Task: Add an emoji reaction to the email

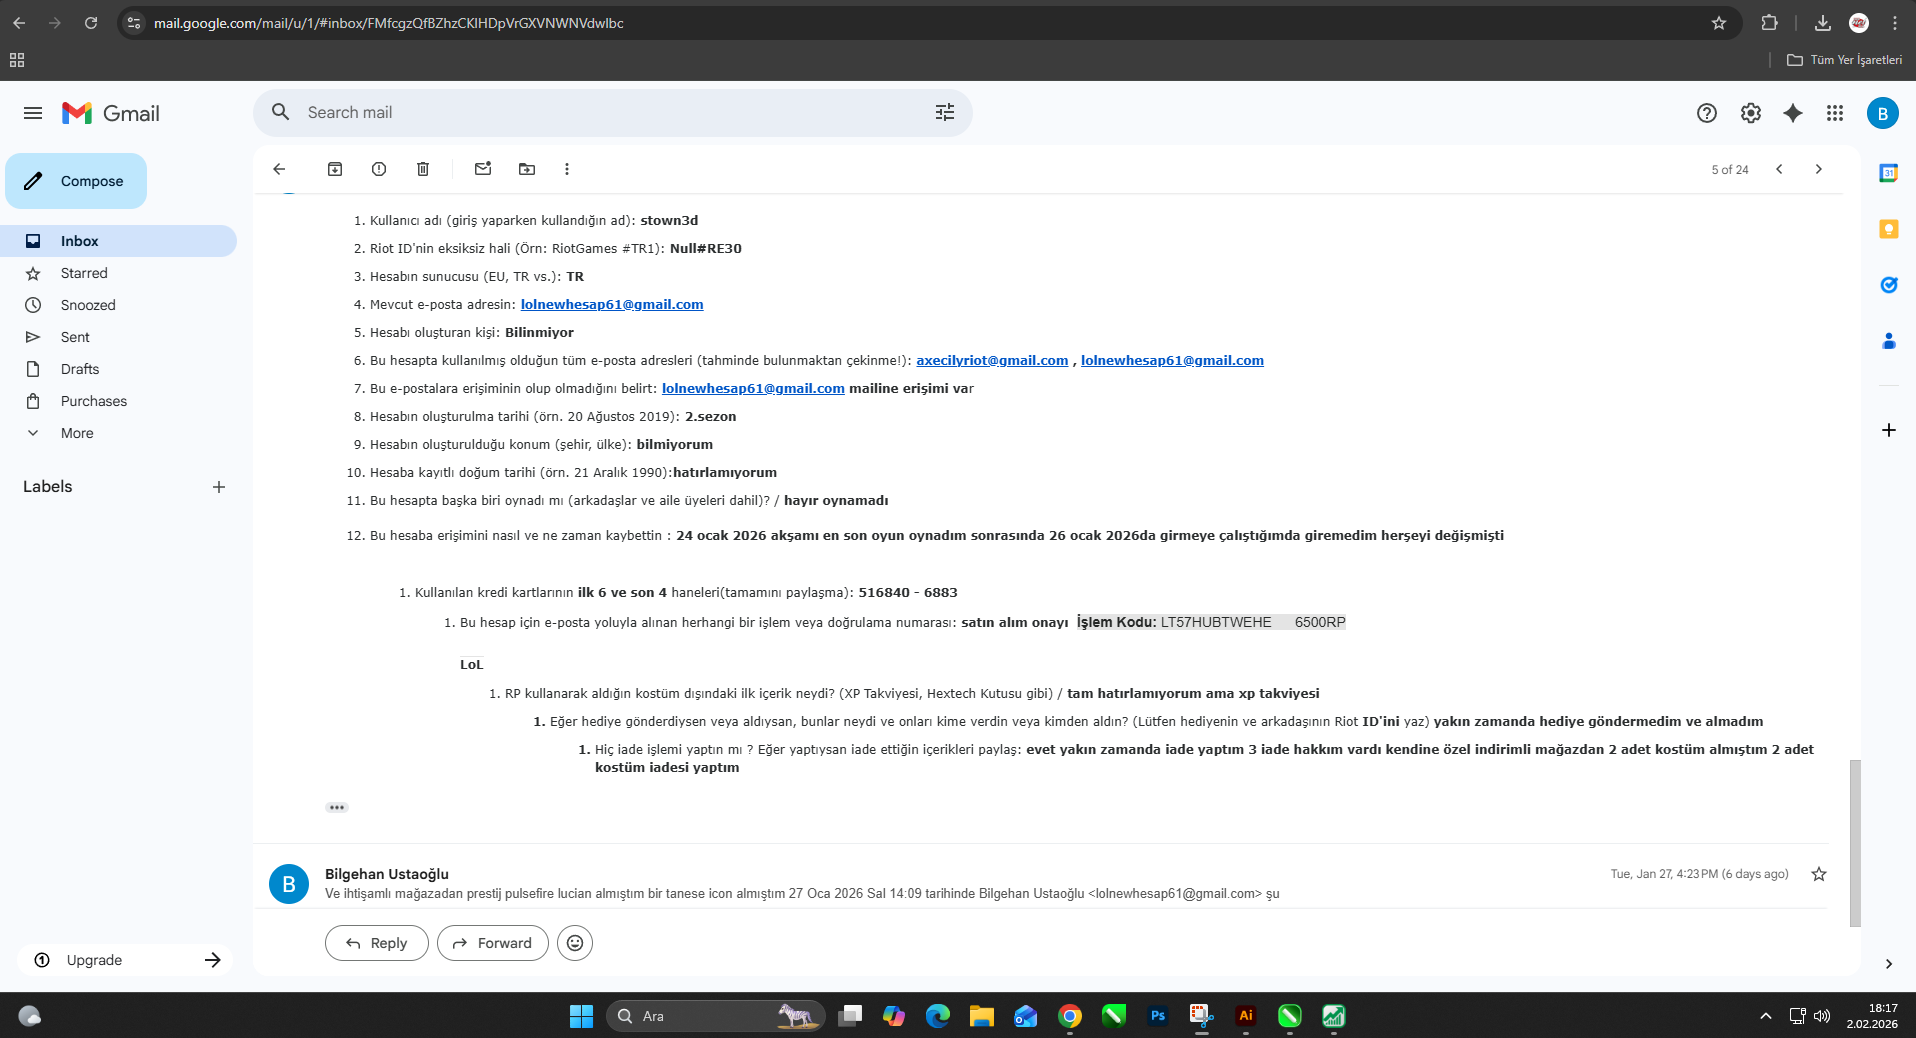Action: click(x=575, y=943)
